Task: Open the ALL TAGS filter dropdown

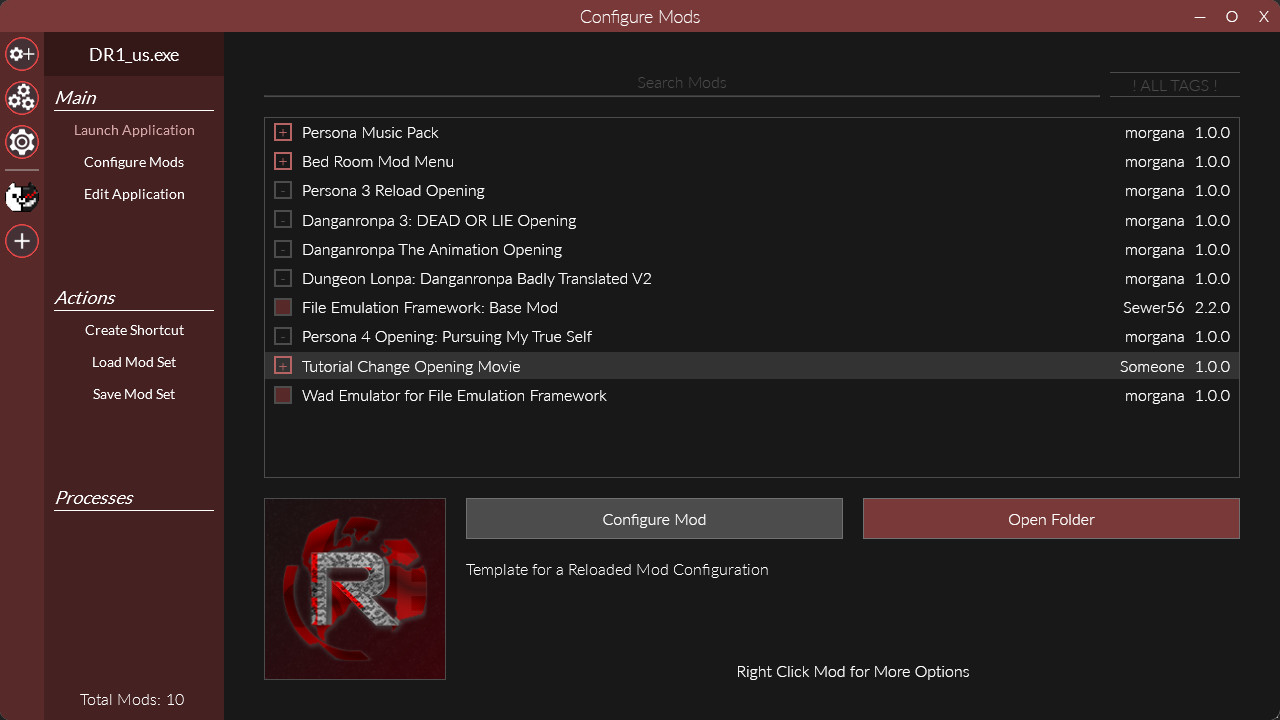Action: point(1174,85)
